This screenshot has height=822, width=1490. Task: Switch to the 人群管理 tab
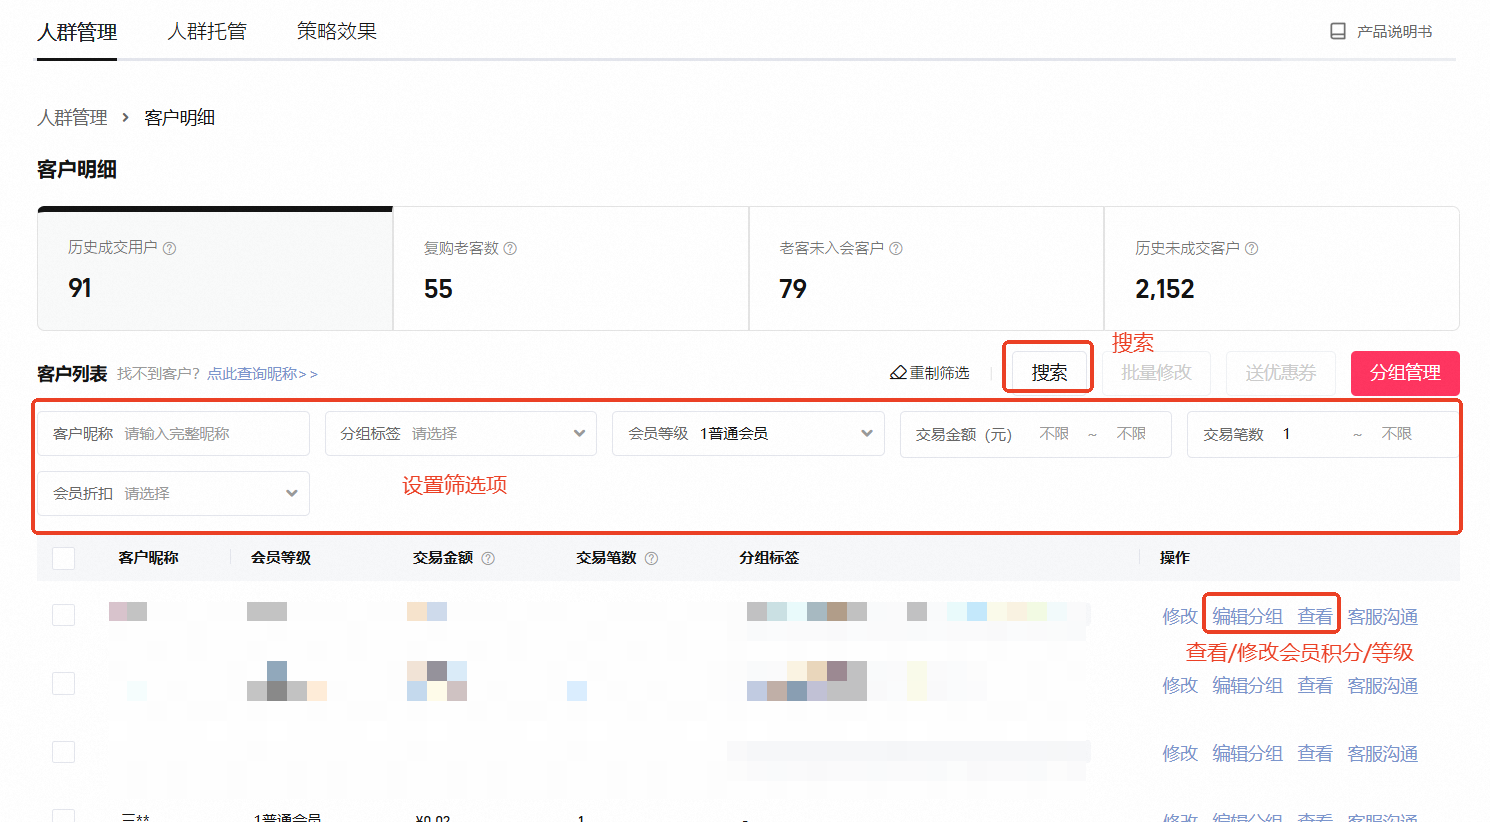pyautogui.click(x=77, y=32)
